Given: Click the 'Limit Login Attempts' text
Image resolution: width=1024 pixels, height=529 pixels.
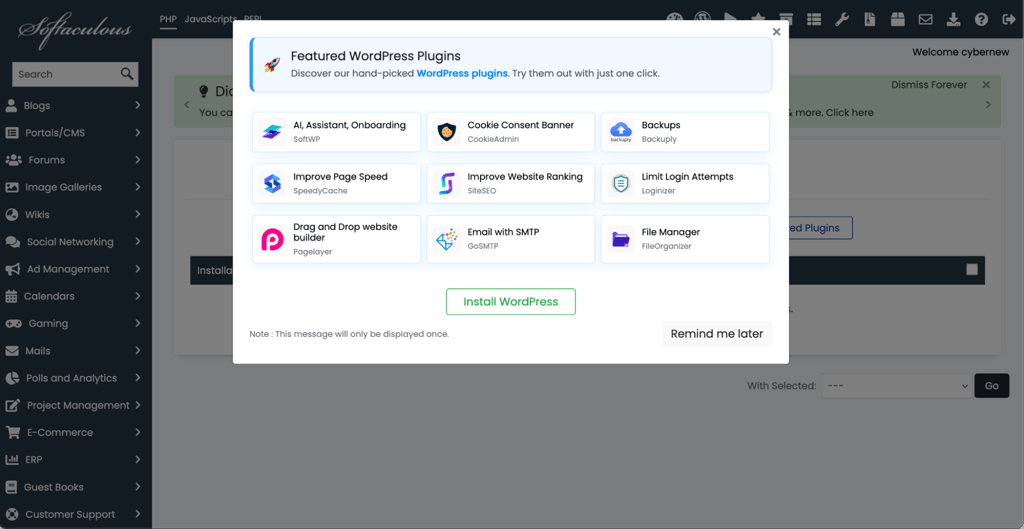Looking at the screenshot, I should coord(688,177).
